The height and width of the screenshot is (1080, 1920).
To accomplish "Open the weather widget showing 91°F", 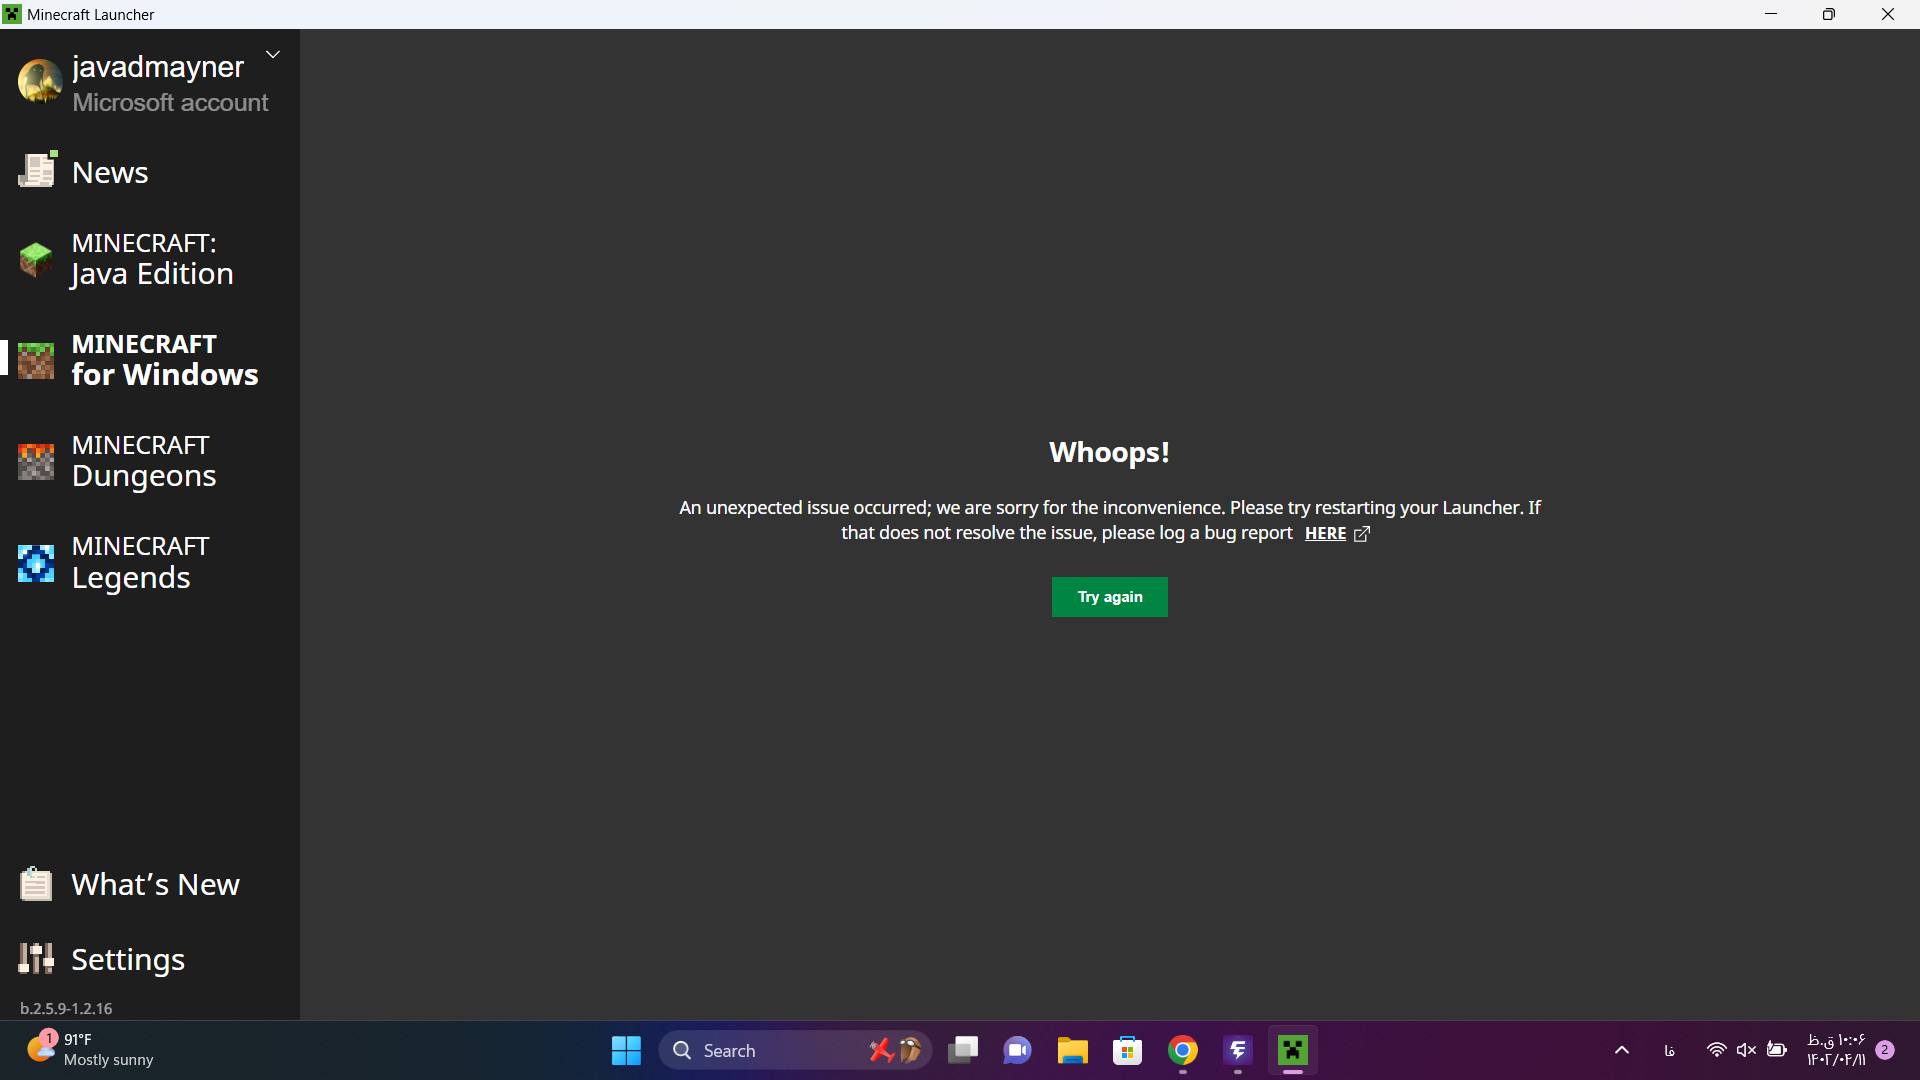I will [90, 1050].
